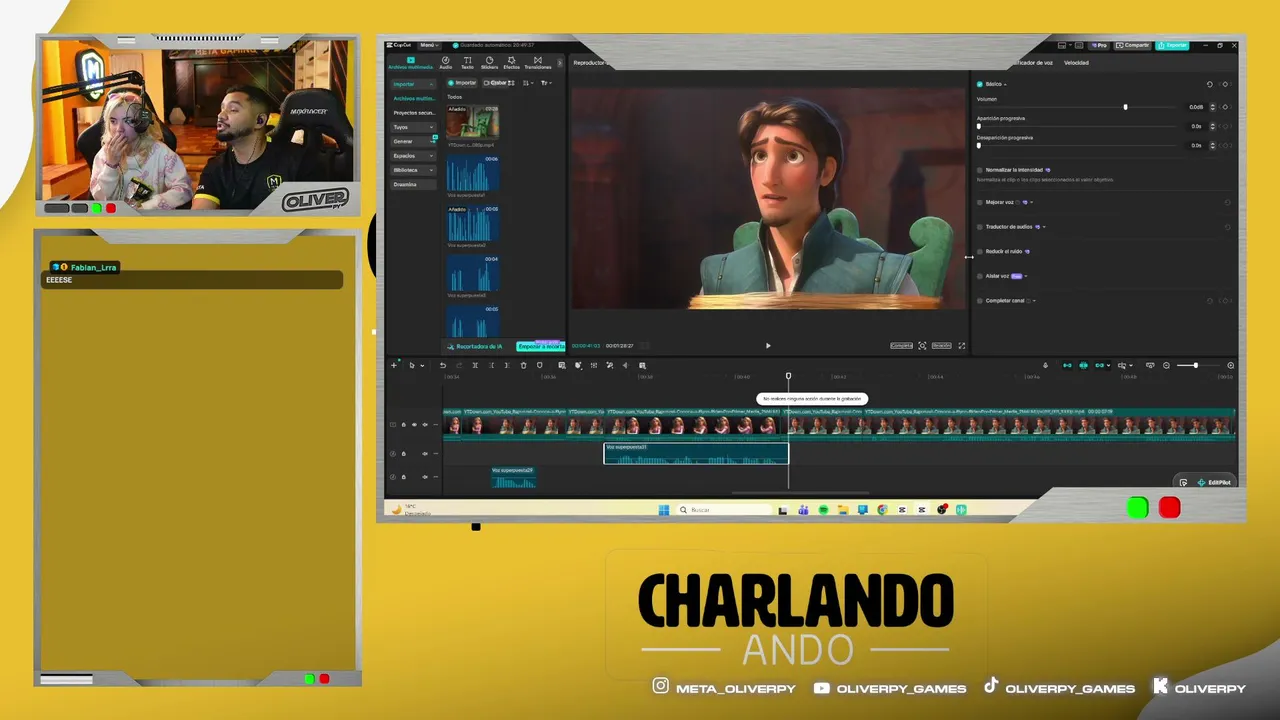Click the Volumen 0.0dB value field
The image size is (1280, 720).
[1196, 107]
